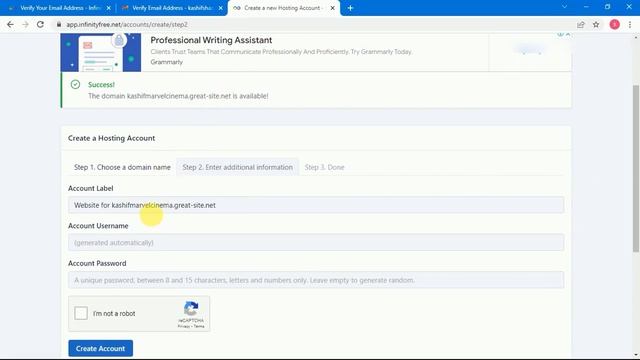Open a new browser tab
The width and height of the screenshot is (640, 360).
[x=350, y=8]
